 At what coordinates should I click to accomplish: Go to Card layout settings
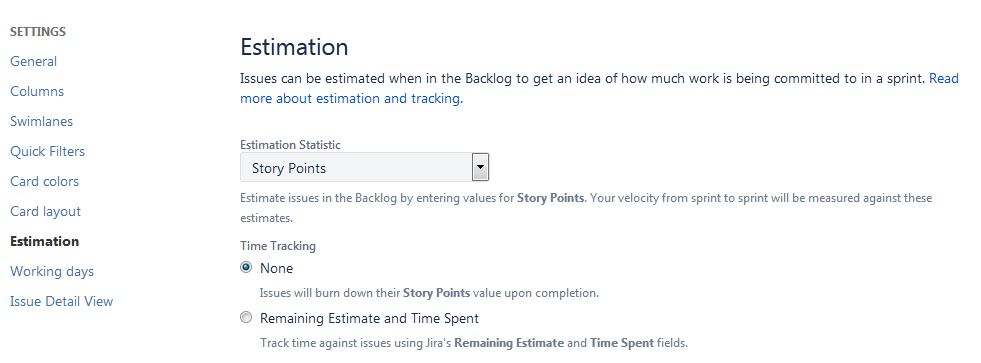tap(46, 212)
